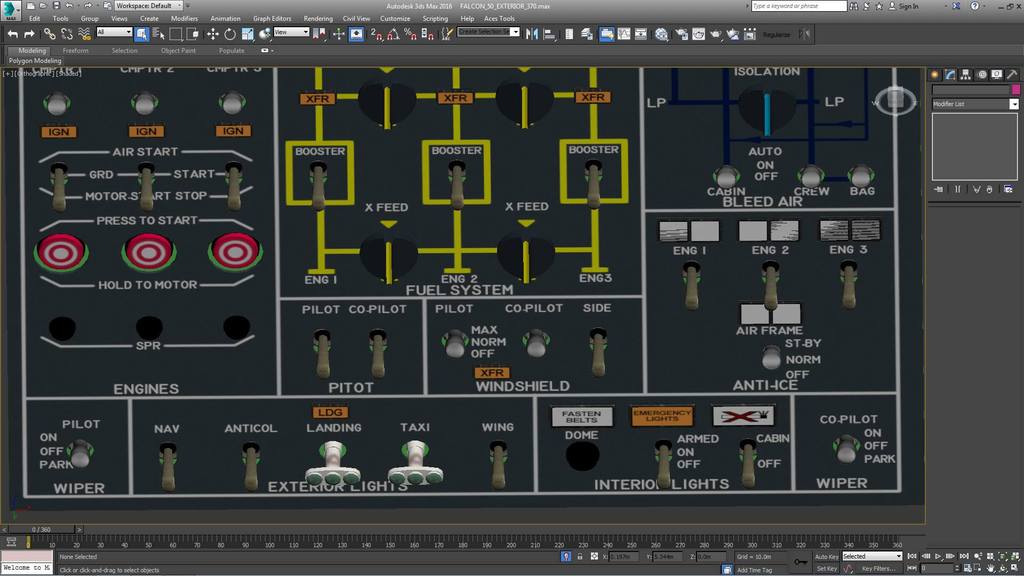Open the selection filter 'All' dropdown
1024x576 pixels.
click(x=115, y=33)
